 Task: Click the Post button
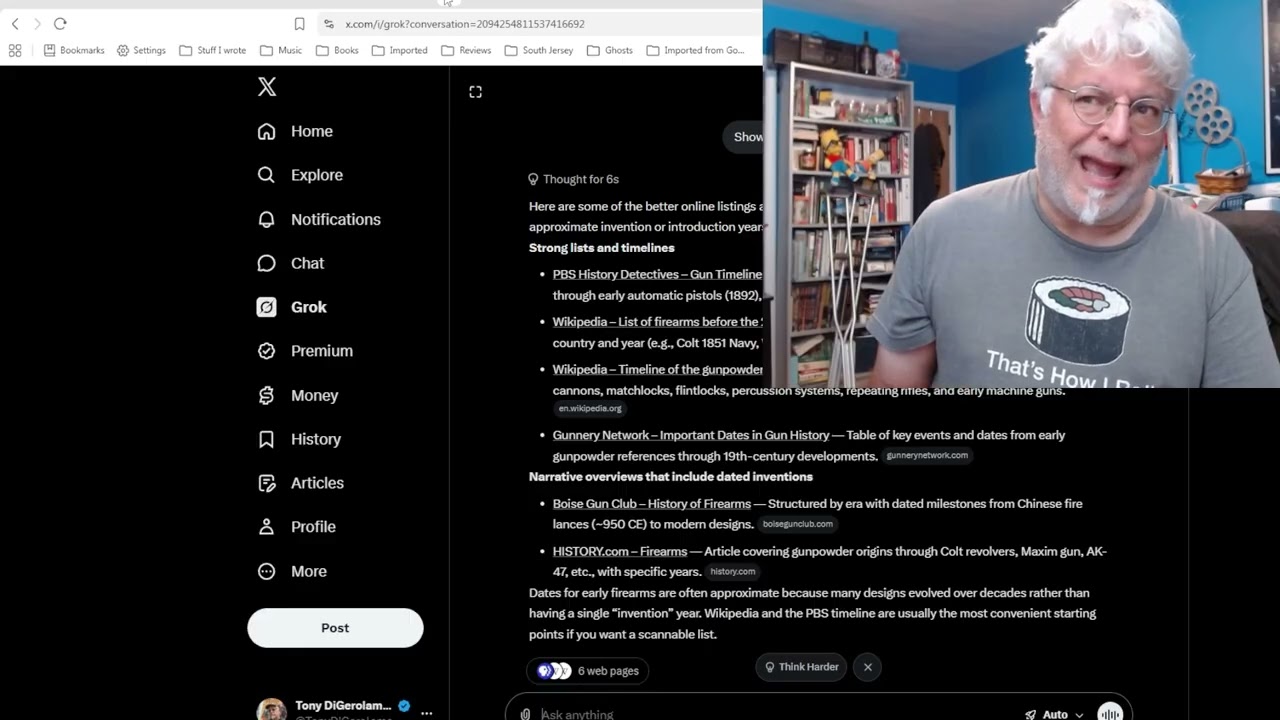[x=335, y=628]
